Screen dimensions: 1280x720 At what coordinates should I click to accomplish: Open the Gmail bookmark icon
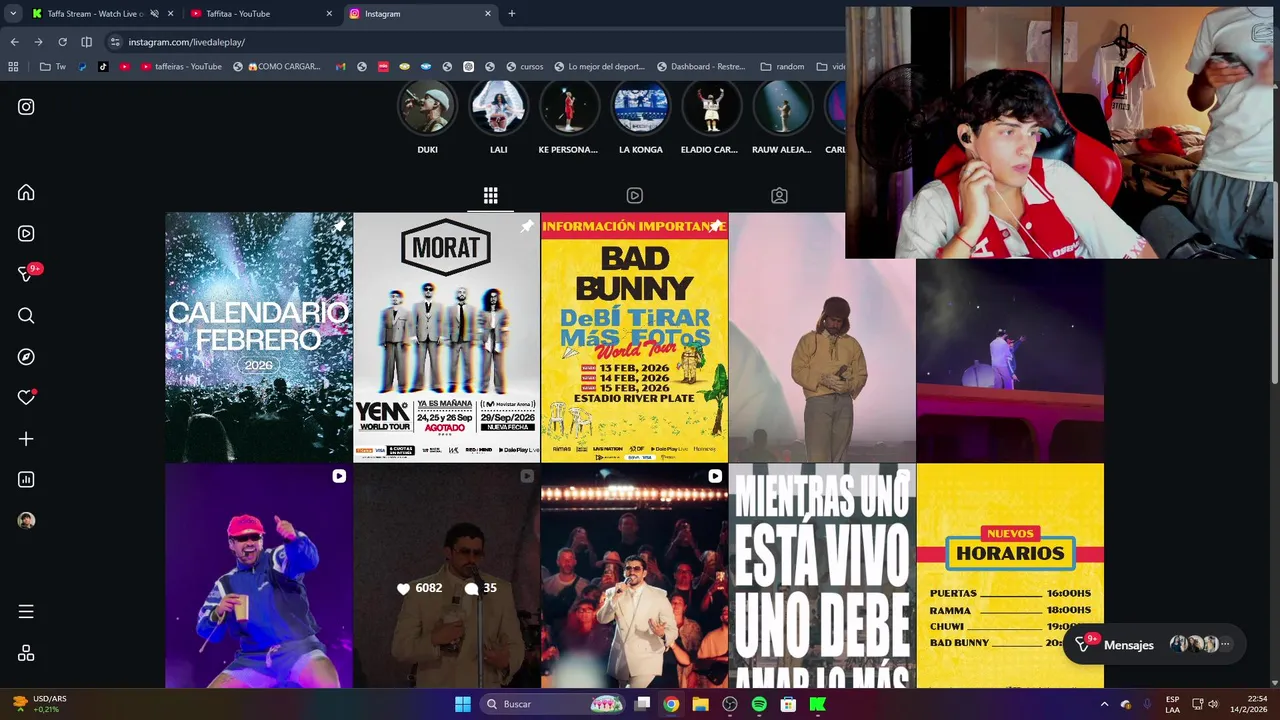(x=340, y=67)
